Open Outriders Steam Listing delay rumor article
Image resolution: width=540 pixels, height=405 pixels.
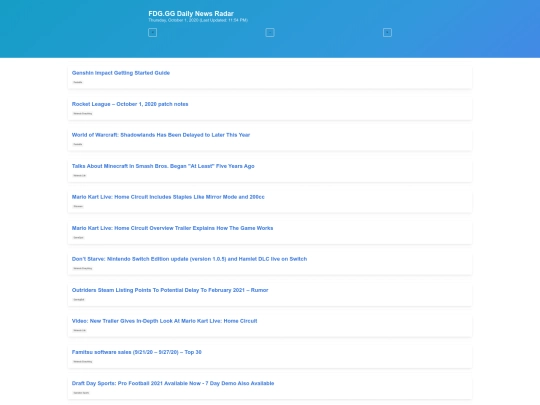click(x=170, y=290)
